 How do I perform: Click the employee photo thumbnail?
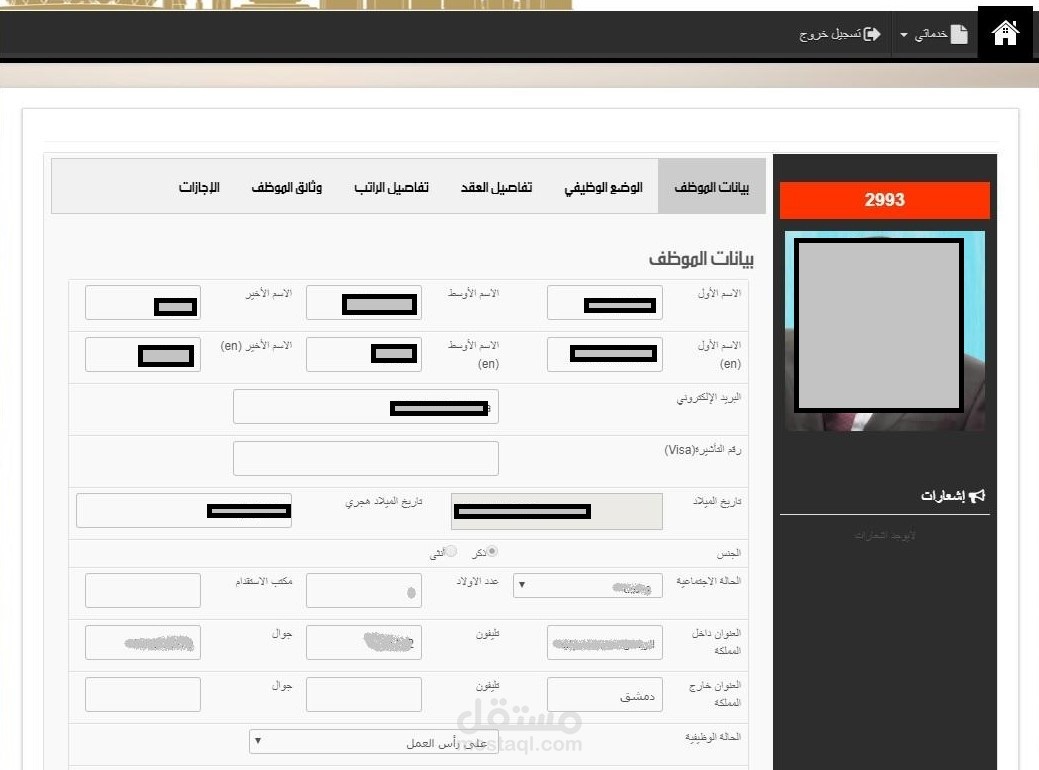pos(883,331)
